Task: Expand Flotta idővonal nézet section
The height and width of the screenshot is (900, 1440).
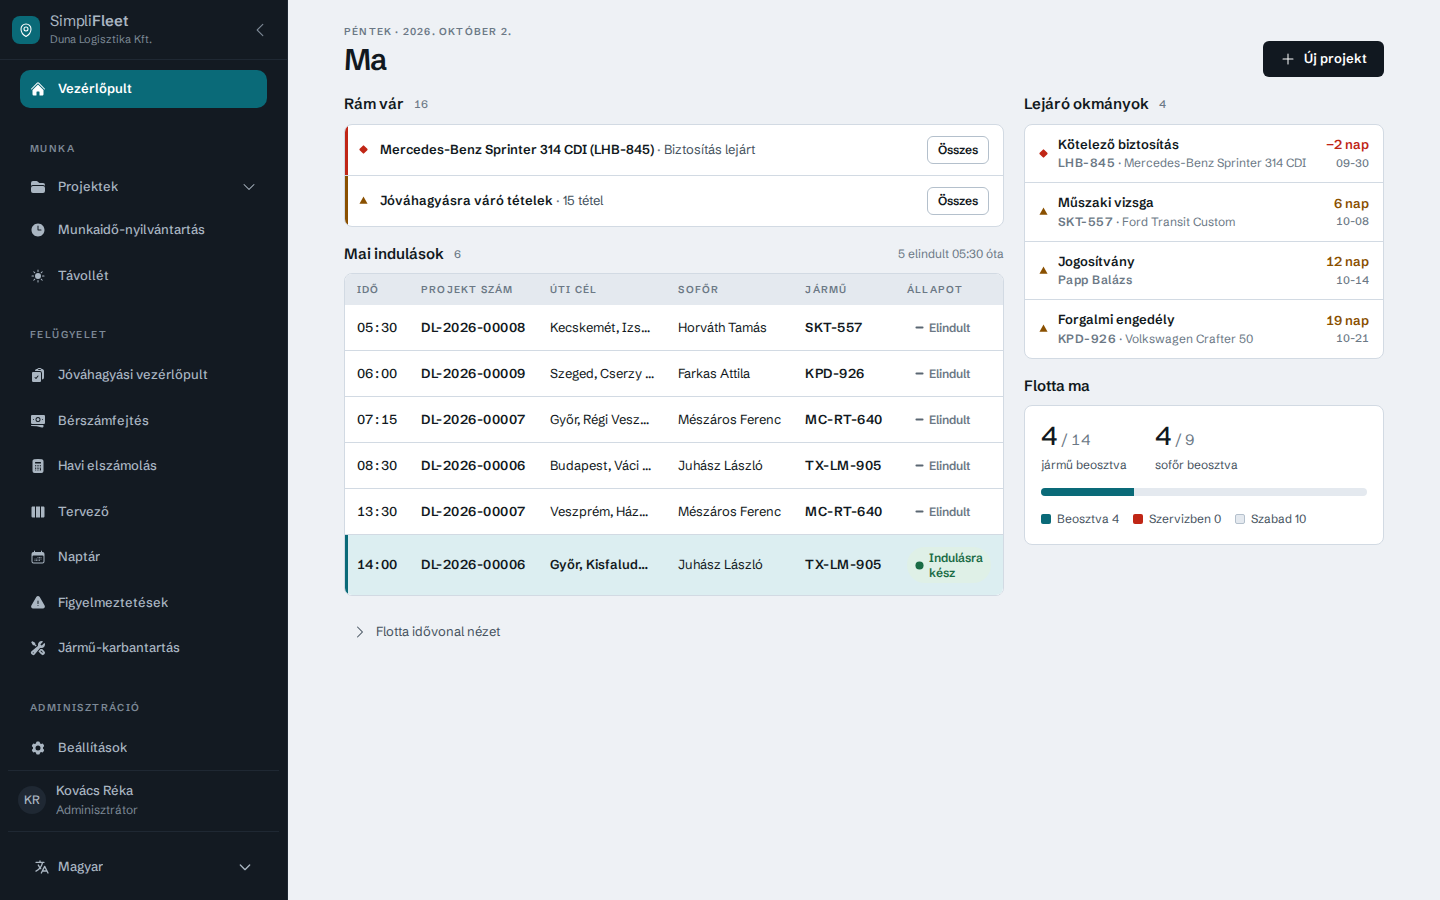Action: tap(428, 632)
